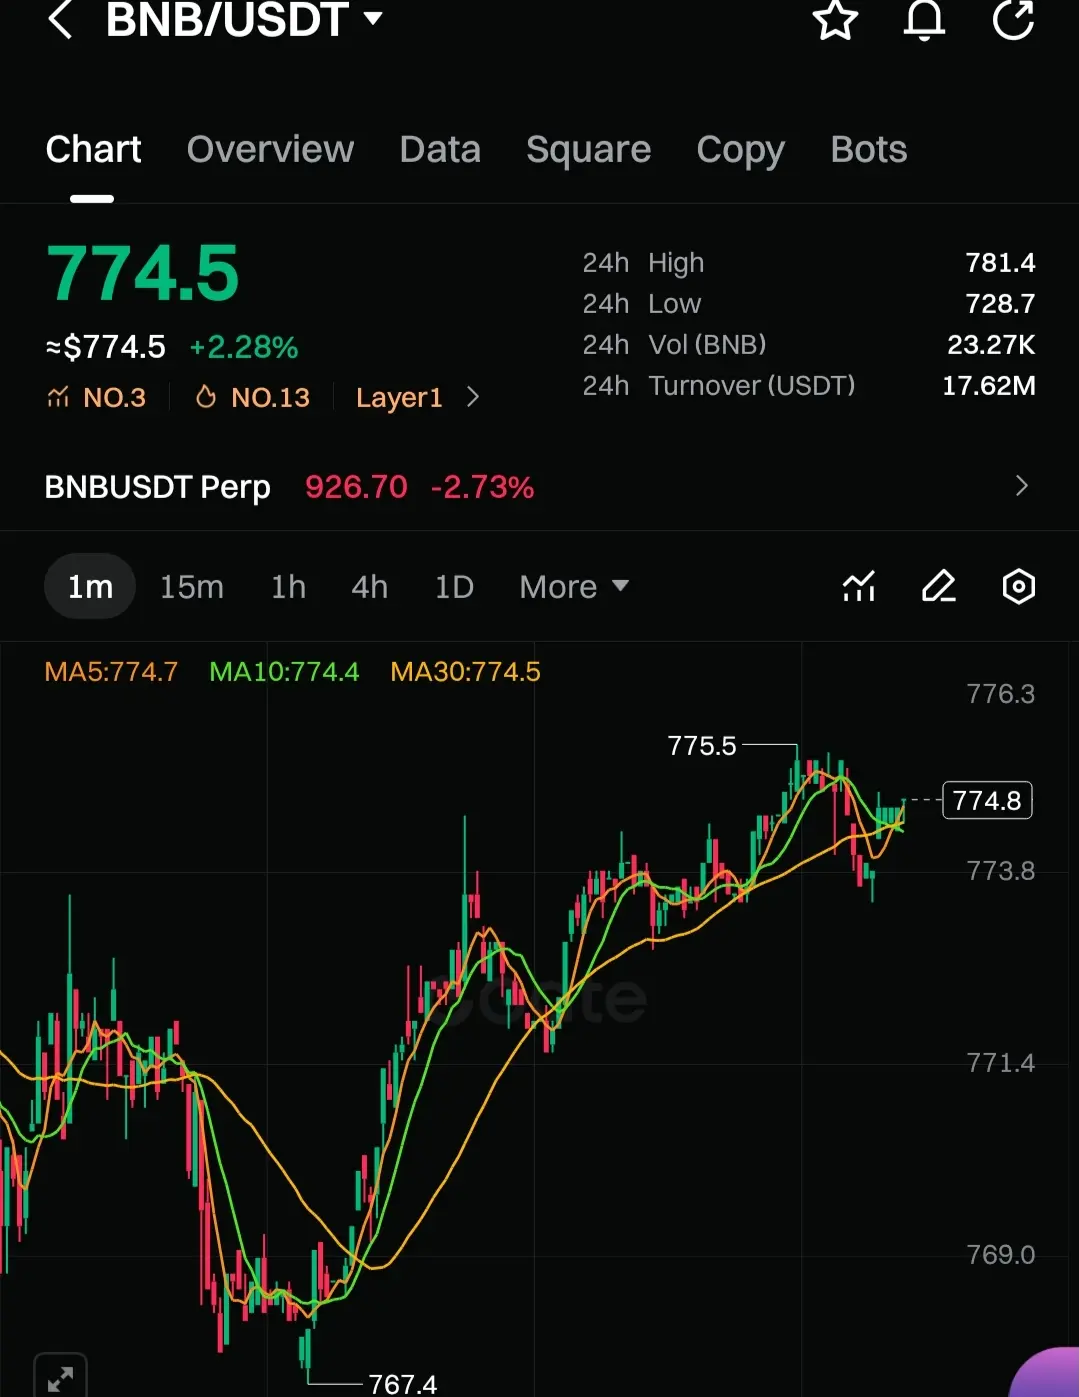Tap the share icon
1079x1397 pixels.
tap(1013, 19)
